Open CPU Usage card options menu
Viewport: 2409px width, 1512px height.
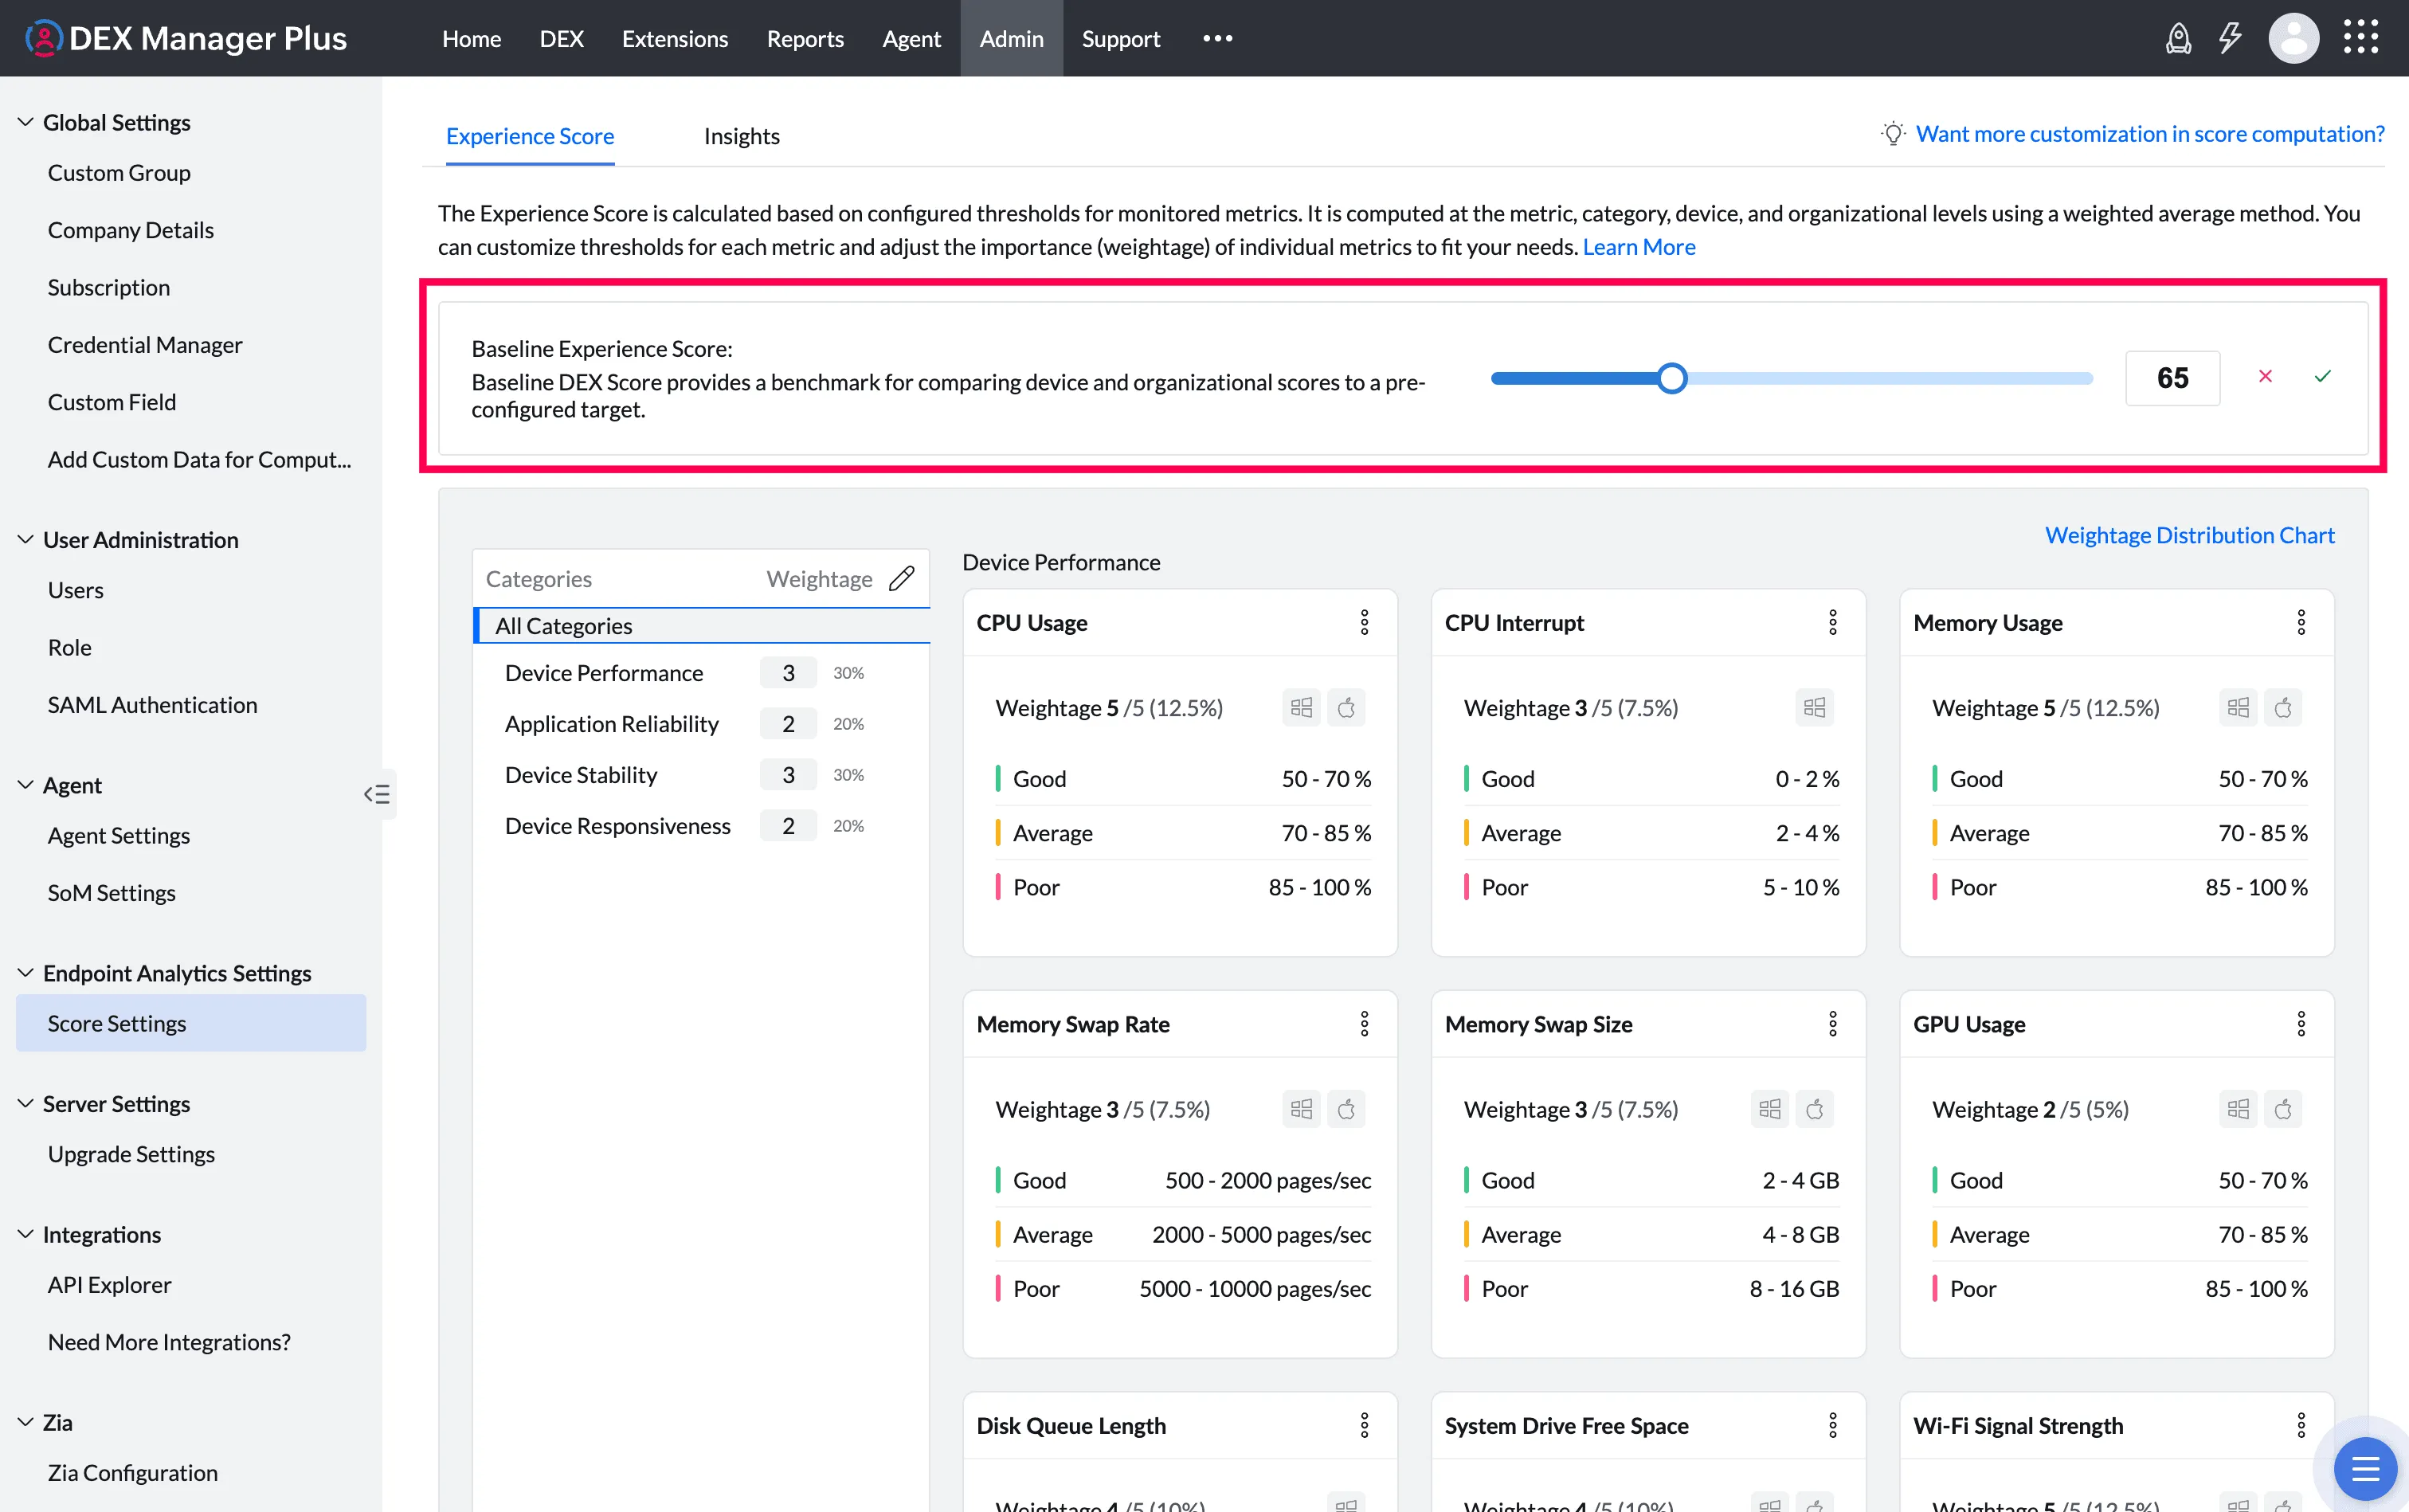point(1364,623)
